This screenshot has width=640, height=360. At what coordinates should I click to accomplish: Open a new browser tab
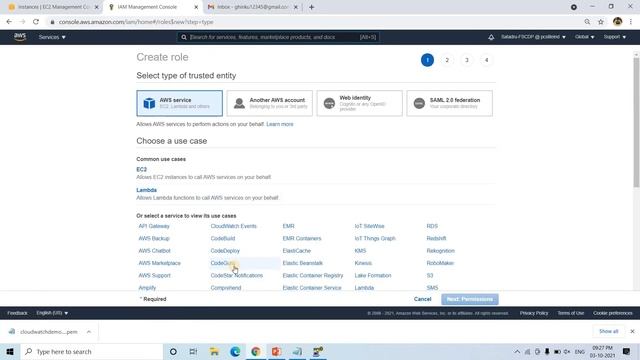[x=311, y=7]
